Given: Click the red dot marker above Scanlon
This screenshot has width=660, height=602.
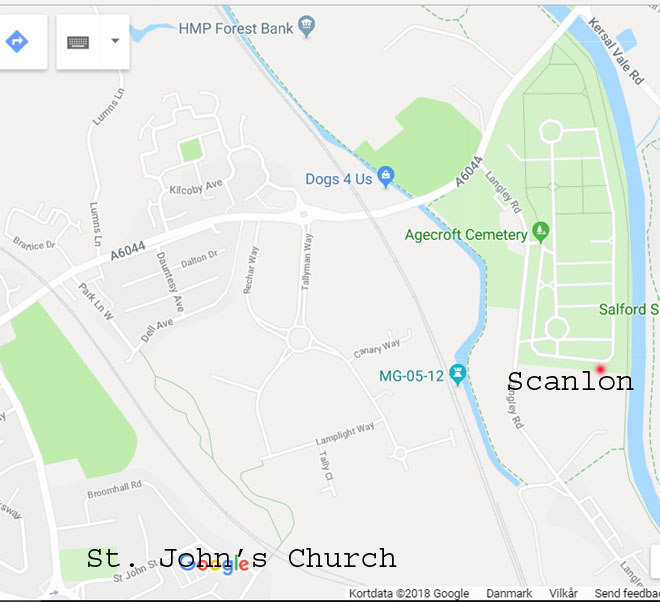Looking at the screenshot, I should point(600,369).
